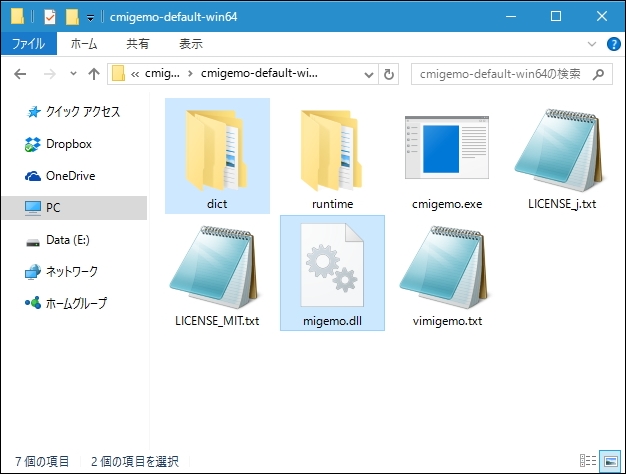Click the properties icon in Quick Access Toolbar
The image size is (626, 474).
click(50, 17)
